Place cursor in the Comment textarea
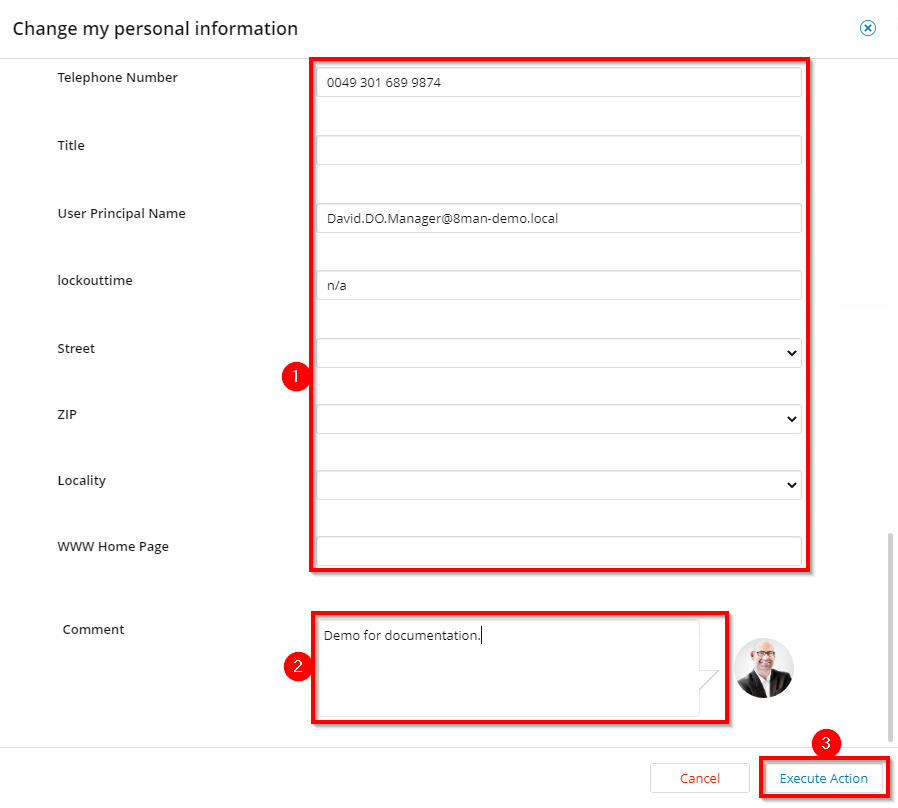This screenshot has height=808, width=898. (510, 665)
